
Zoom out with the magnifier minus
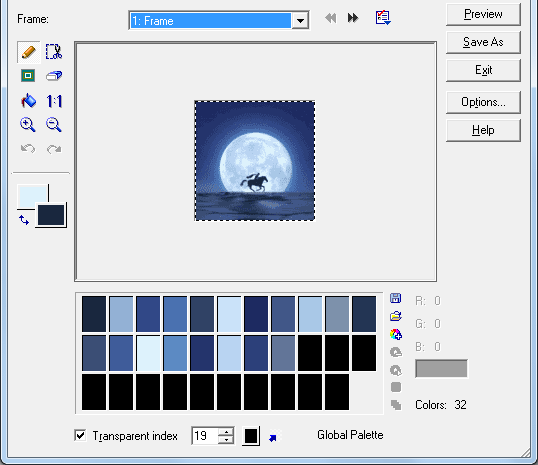54,125
